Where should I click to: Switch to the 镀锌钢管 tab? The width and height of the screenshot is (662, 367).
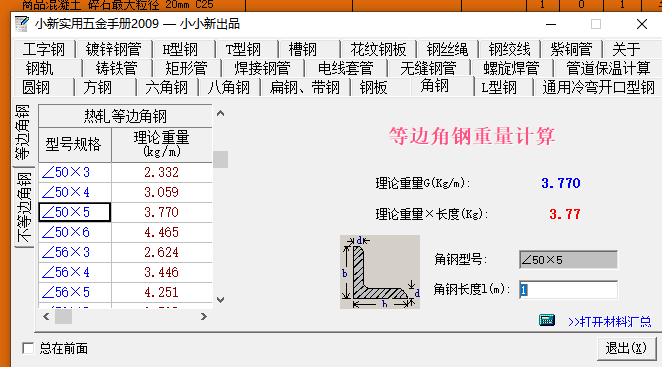pos(114,49)
